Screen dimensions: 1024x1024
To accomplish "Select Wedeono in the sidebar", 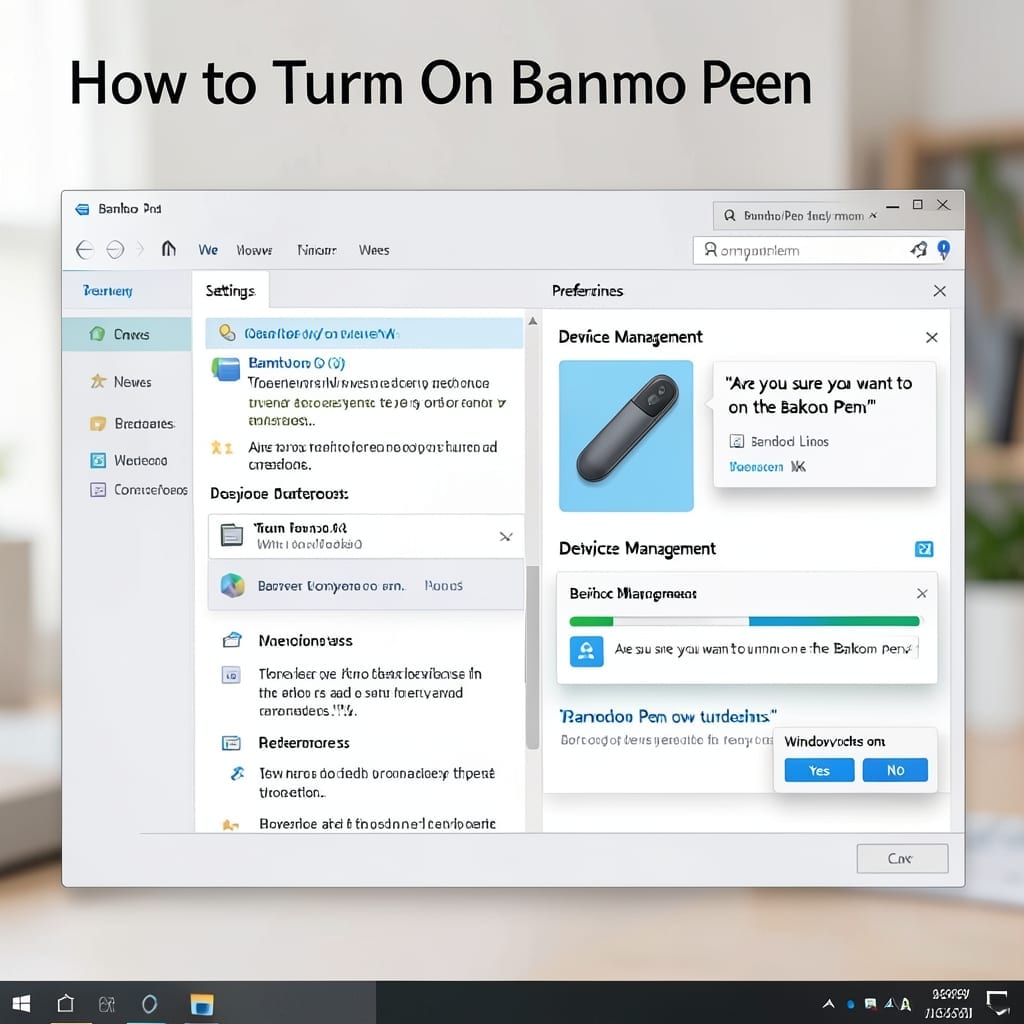I will [127, 460].
